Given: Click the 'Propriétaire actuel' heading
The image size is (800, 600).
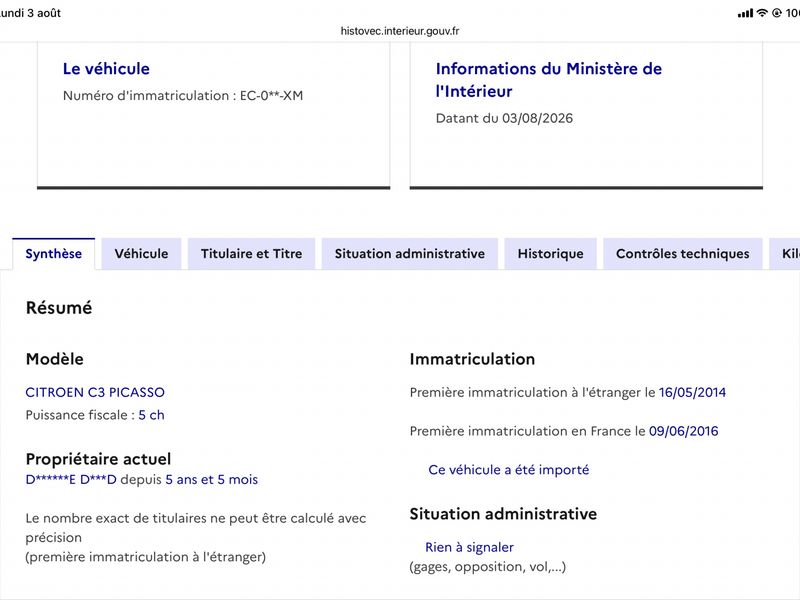Looking at the screenshot, I should (98, 459).
